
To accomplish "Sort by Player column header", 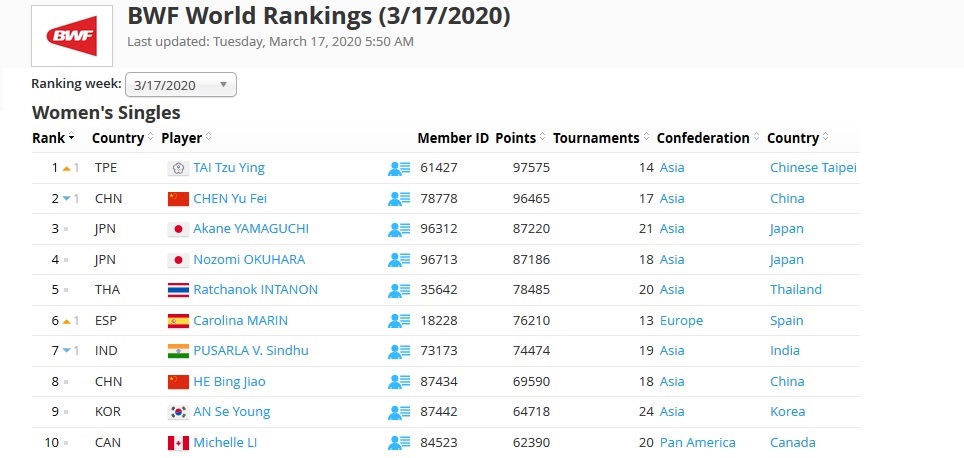I will (x=182, y=138).
